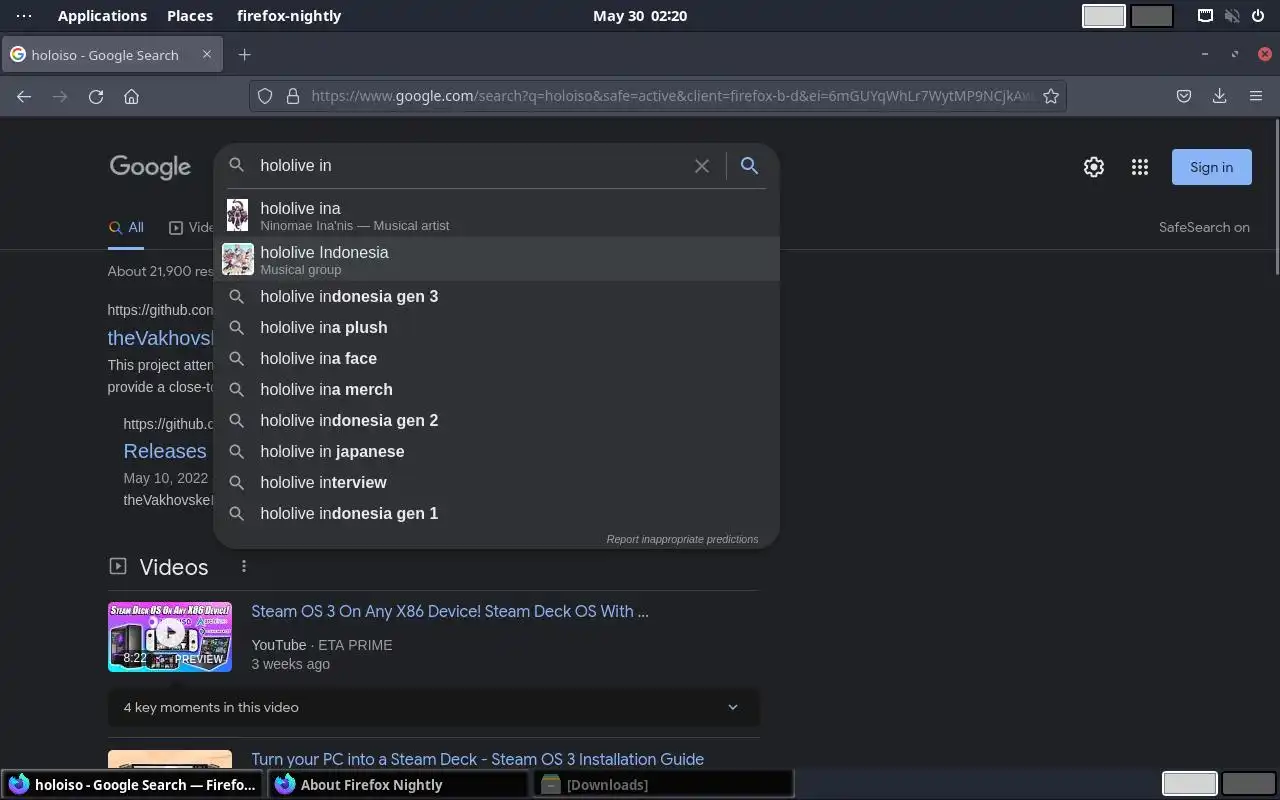
Task: Open the system volume muted icon
Action: coord(1232,15)
